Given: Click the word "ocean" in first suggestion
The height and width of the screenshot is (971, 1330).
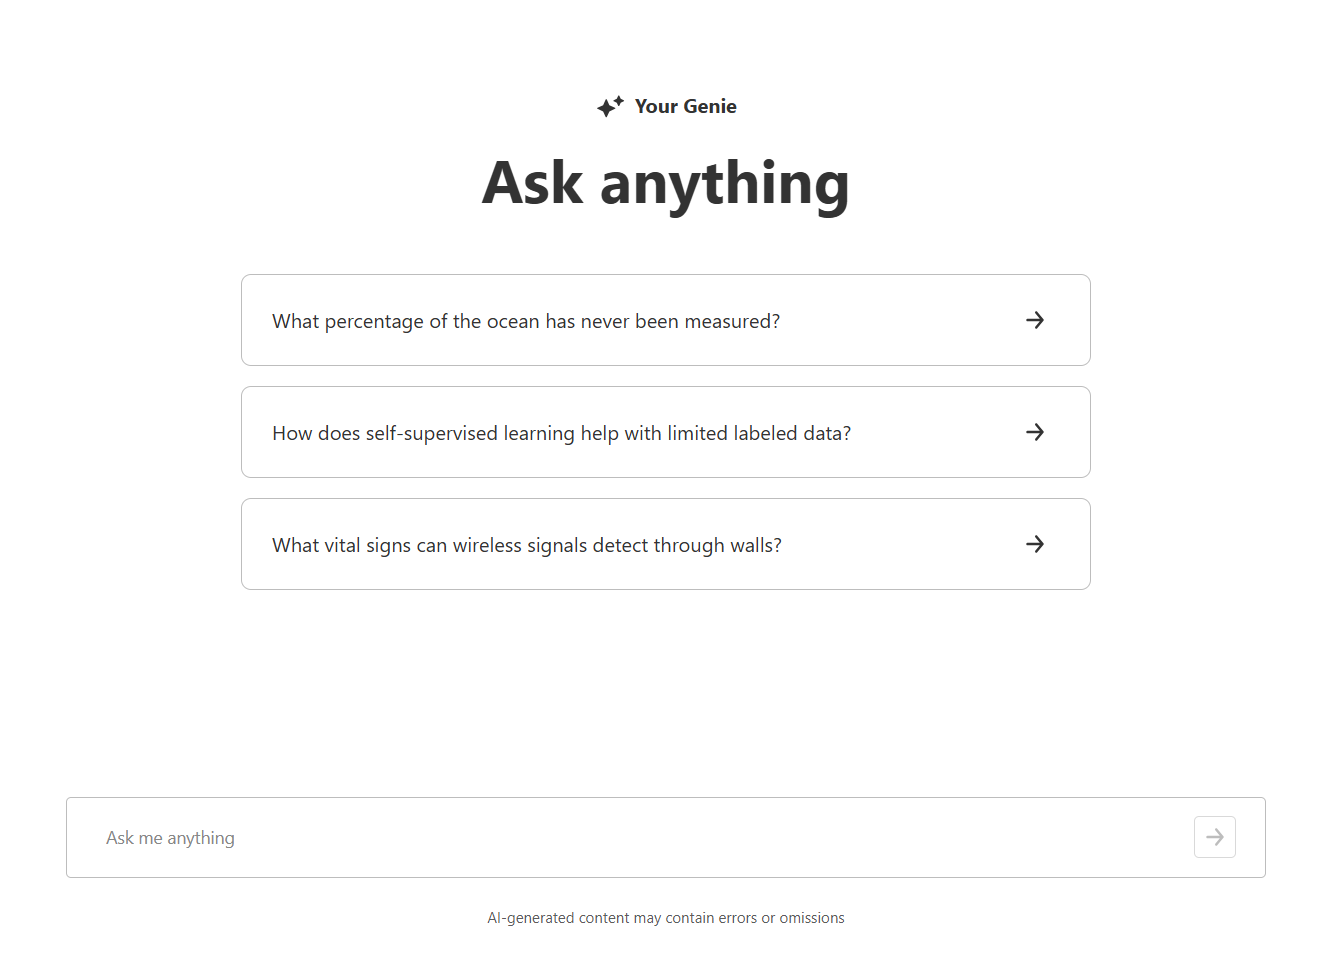Looking at the screenshot, I should (512, 321).
